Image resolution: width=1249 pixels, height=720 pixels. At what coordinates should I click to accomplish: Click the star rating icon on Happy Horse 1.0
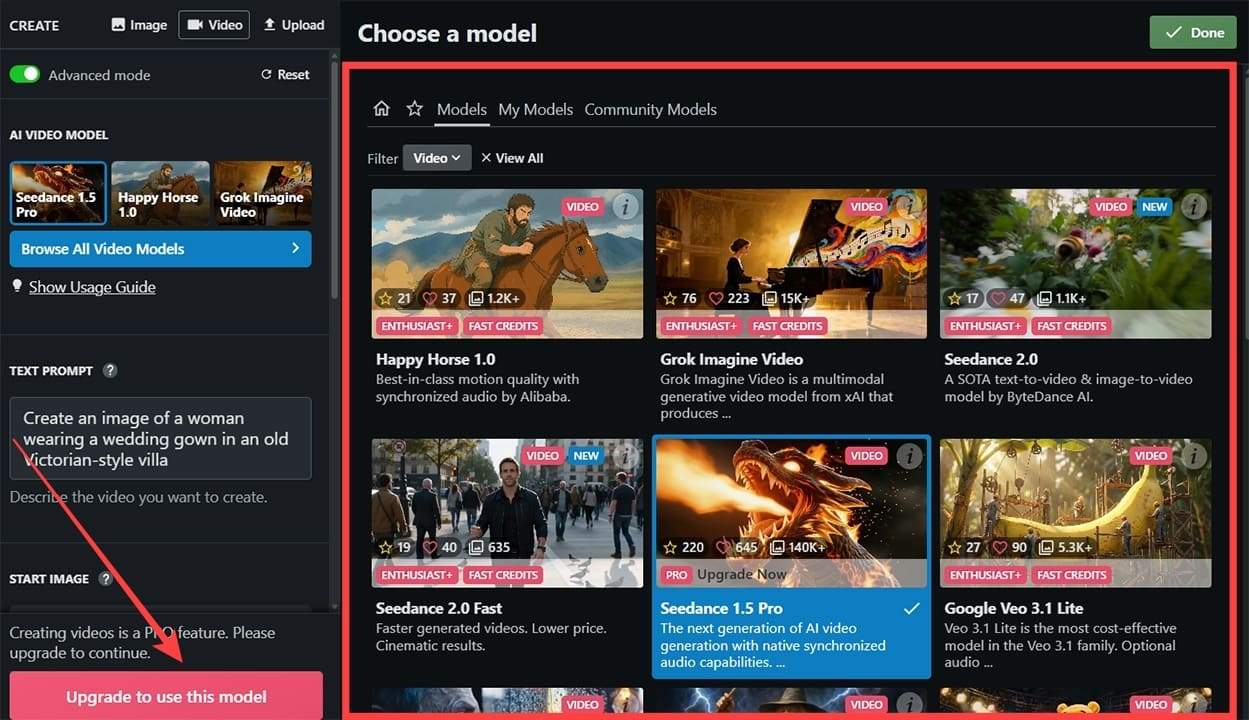[385, 298]
